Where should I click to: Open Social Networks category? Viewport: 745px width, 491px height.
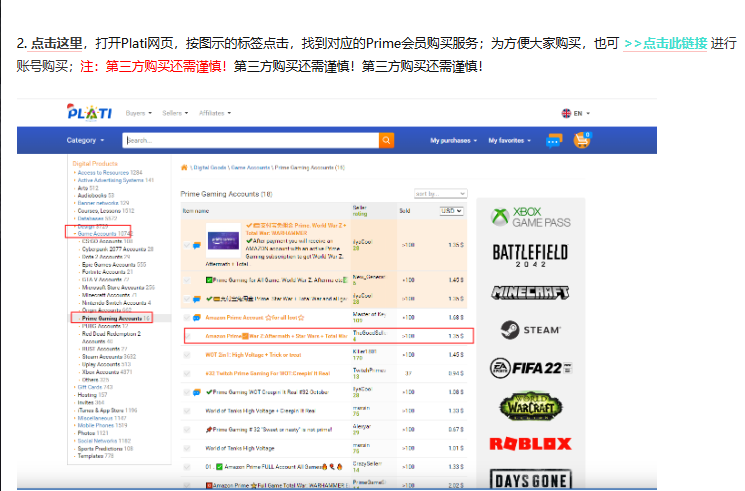[x=104, y=441]
